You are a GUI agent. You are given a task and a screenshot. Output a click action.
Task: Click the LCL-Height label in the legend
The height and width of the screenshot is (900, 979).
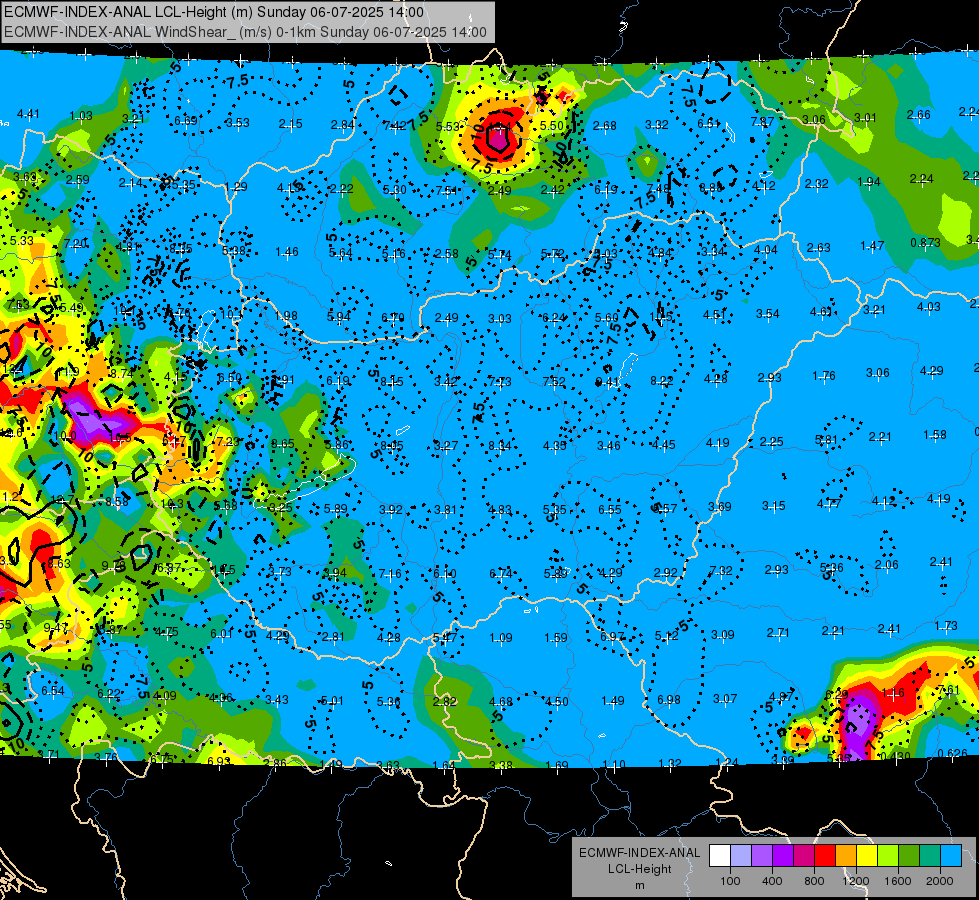tap(639, 869)
